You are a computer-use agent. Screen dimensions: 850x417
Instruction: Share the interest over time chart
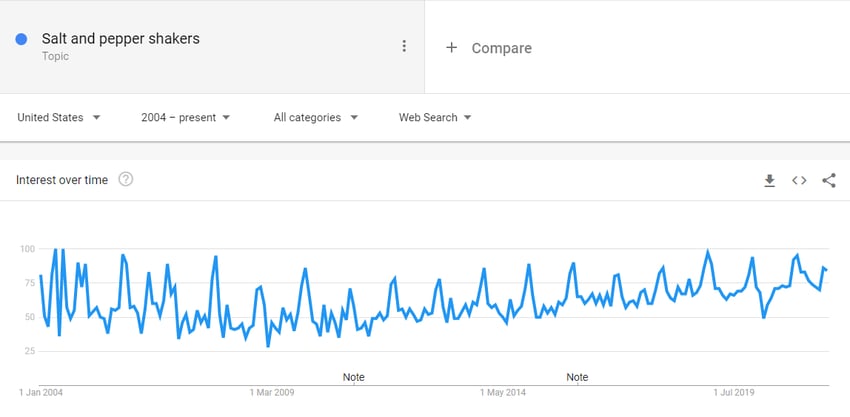tap(829, 181)
